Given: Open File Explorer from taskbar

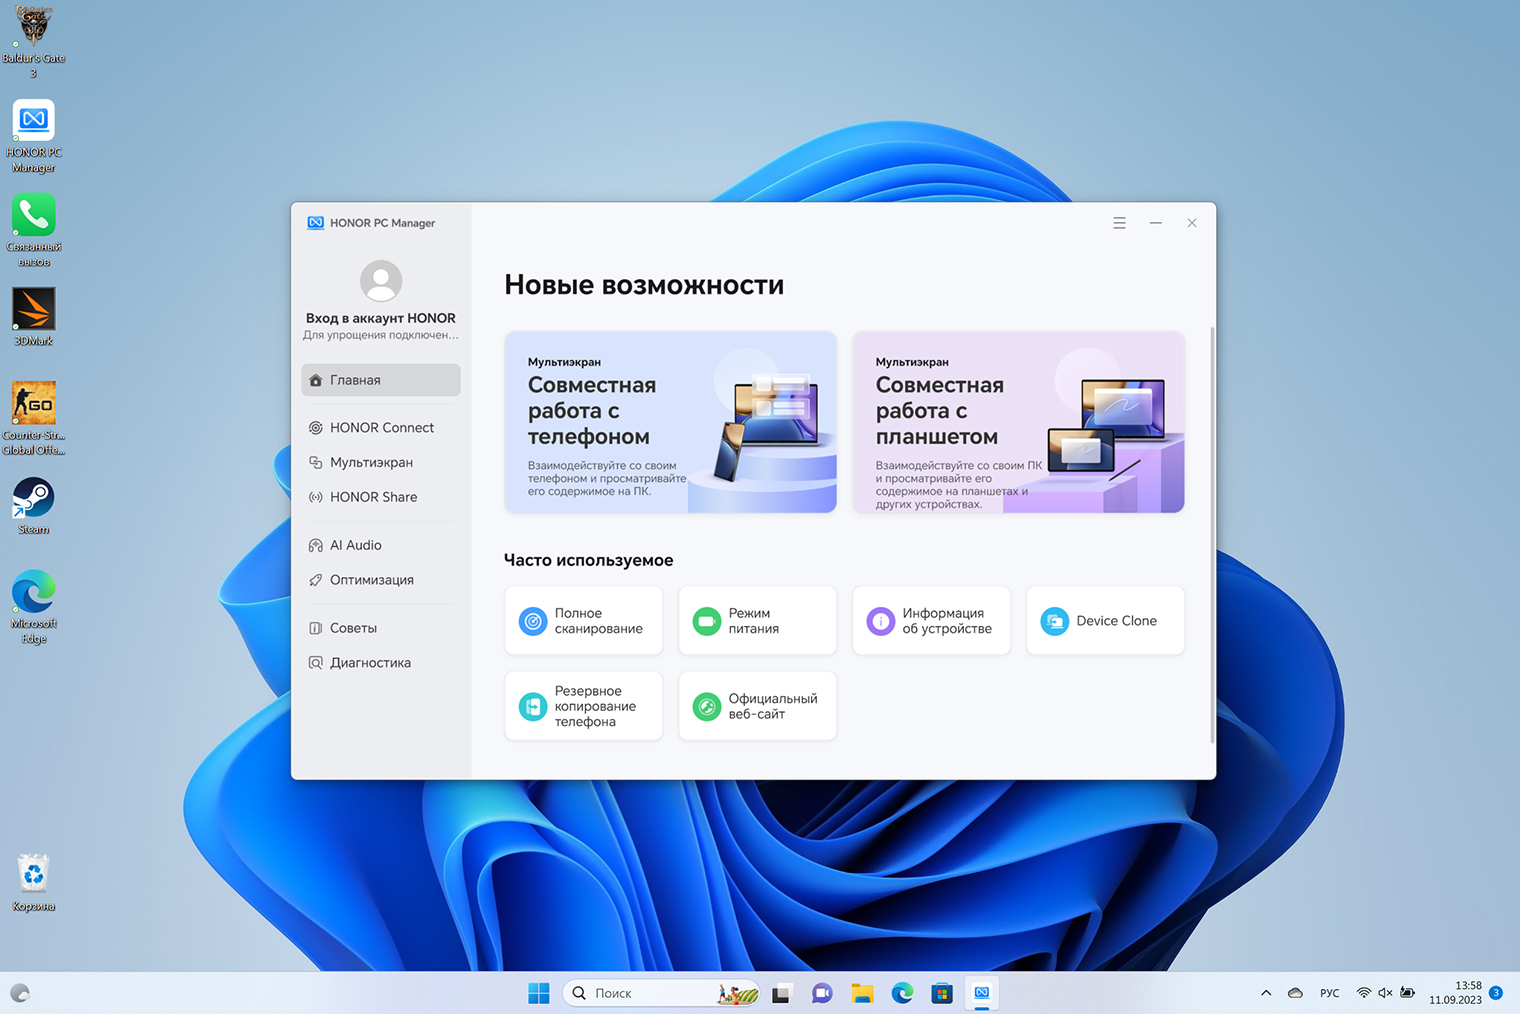Looking at the screenshot, I should click(x=862, y=993).
